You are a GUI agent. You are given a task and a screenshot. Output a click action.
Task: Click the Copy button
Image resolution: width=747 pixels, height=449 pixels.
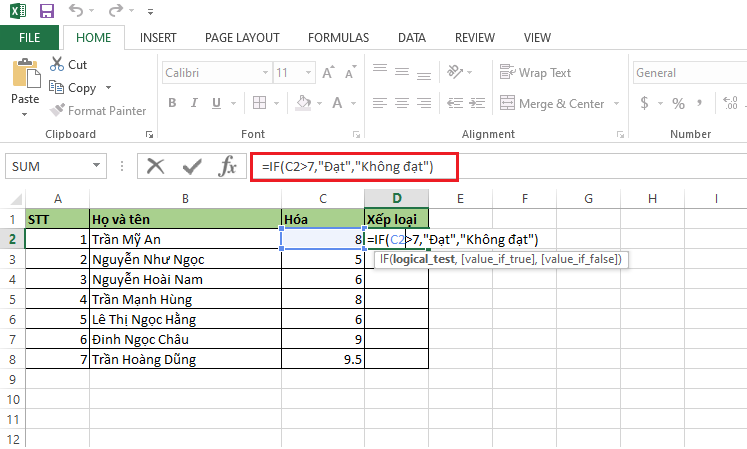(74, 88)
